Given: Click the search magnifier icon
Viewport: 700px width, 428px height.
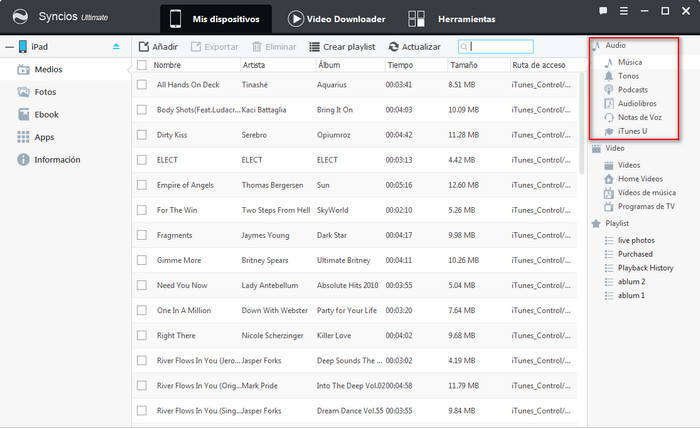Looking at the screenshot, I should (464, 46).
